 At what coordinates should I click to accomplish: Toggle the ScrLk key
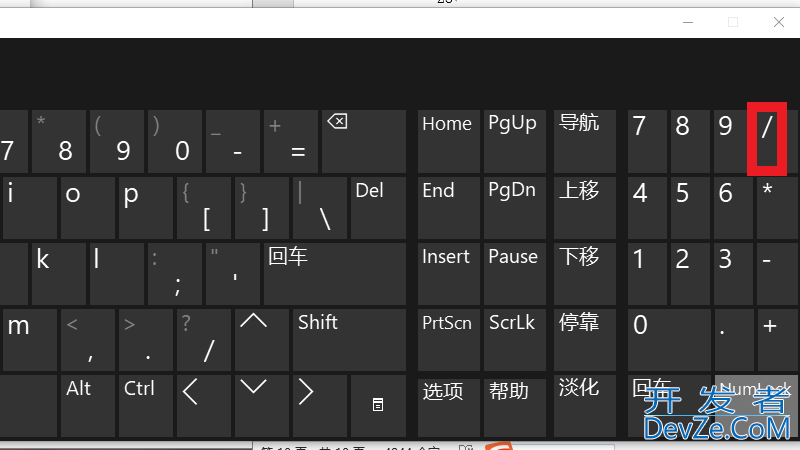[515, 339]
